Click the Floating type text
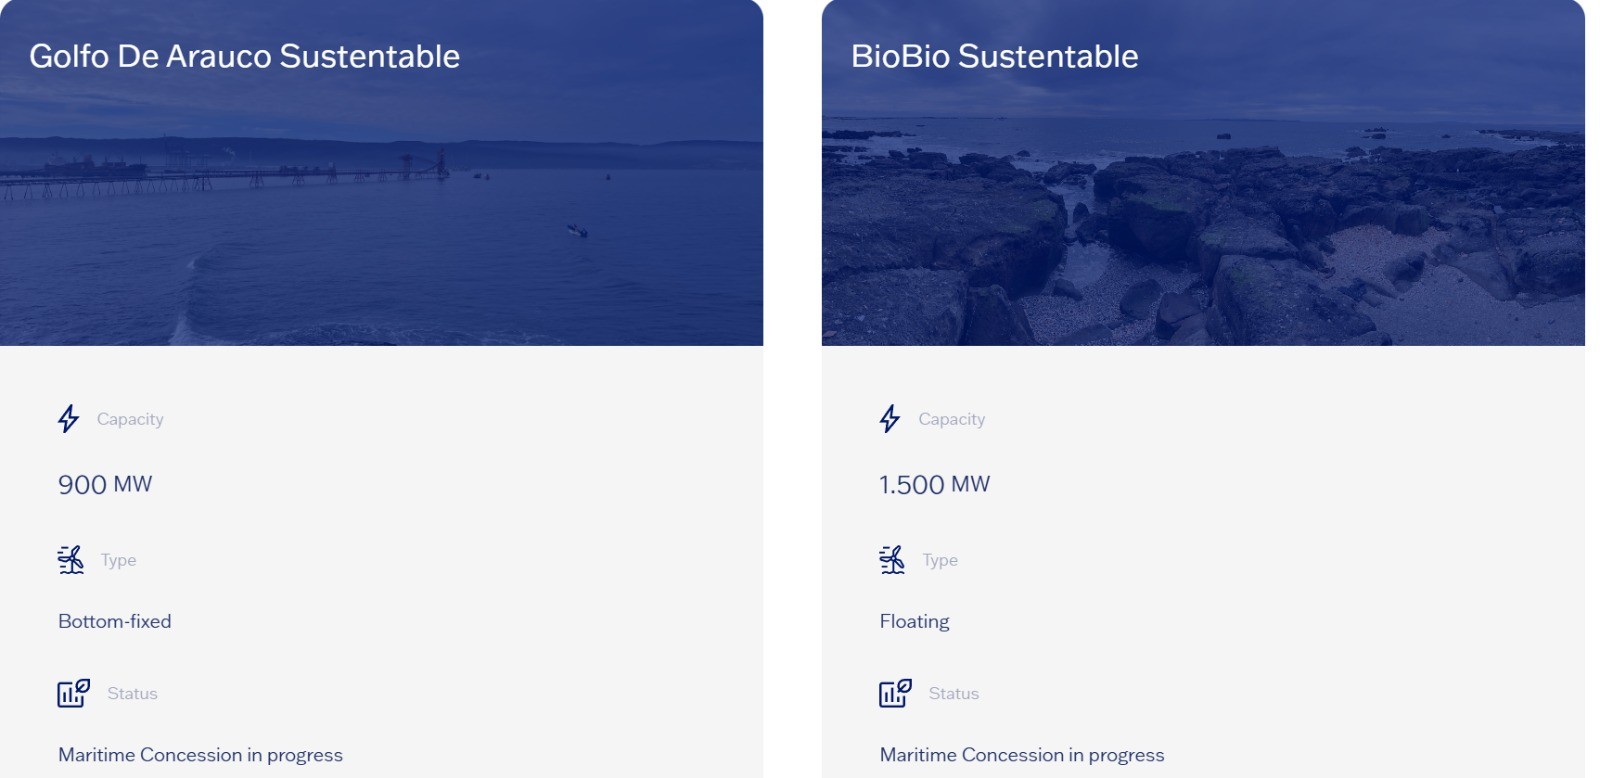The width and height of the screenshot is (1600, 778). (x=914, y=621)
